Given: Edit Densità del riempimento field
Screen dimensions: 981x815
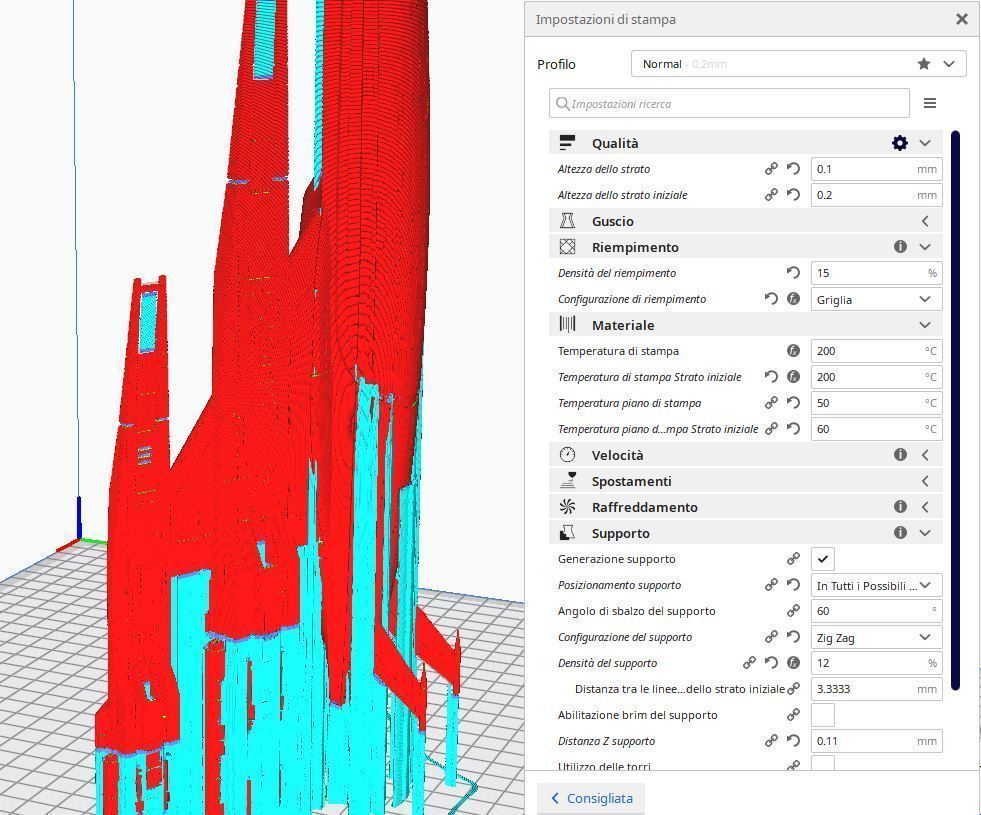Looking at the screenshot, I should tap(877, 273).
